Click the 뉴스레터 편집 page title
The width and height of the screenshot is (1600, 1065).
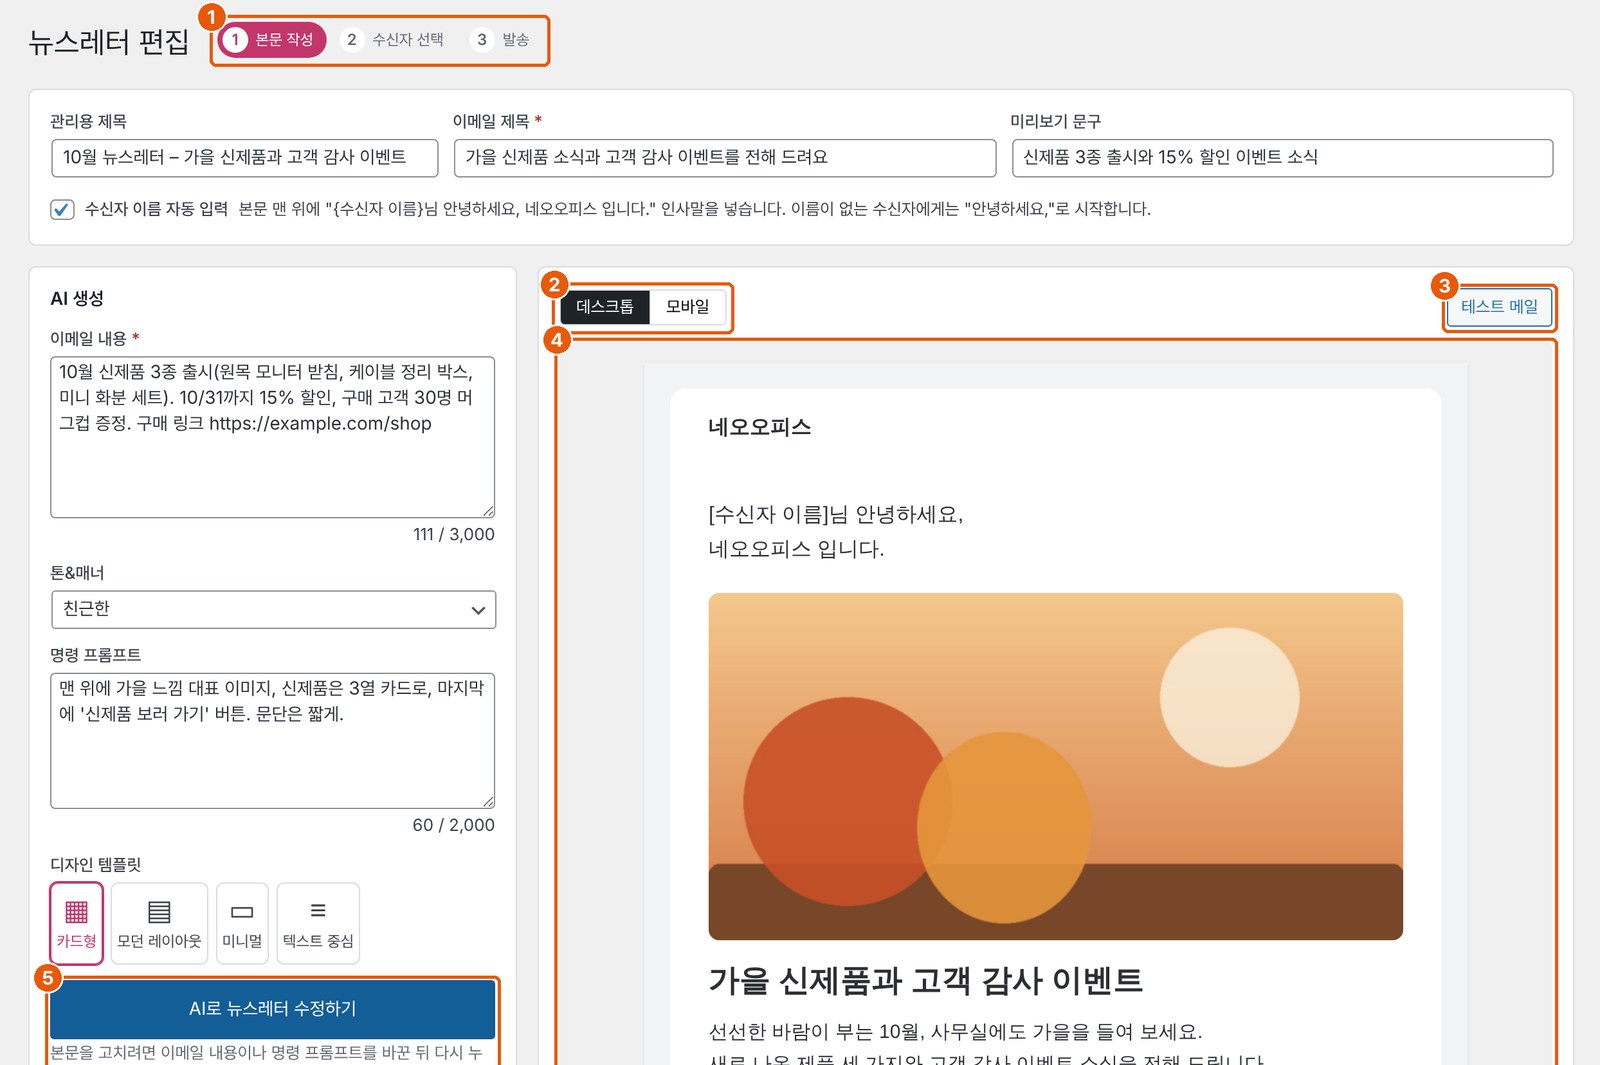(x=109, y=42)
